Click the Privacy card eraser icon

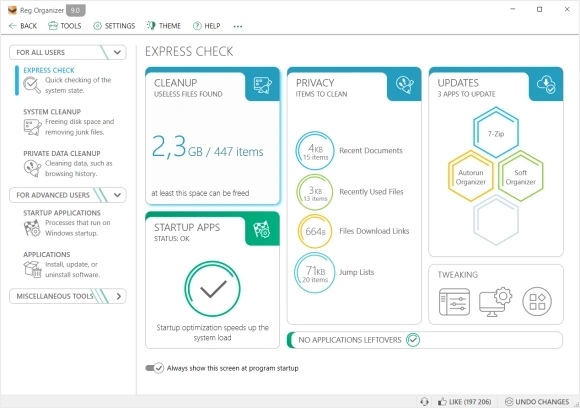click(x=404, y=85)
